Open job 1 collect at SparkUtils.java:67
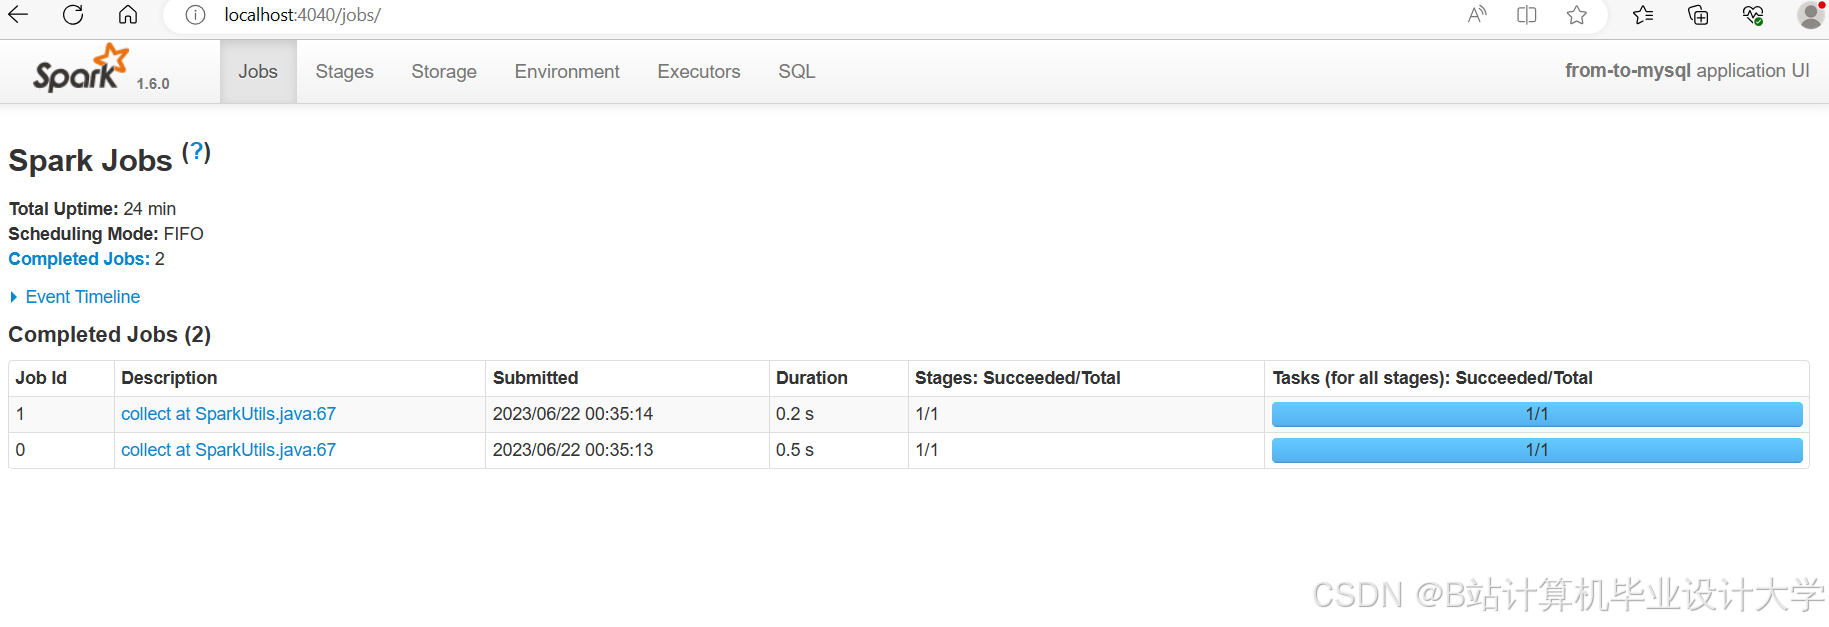 (228, 414)
